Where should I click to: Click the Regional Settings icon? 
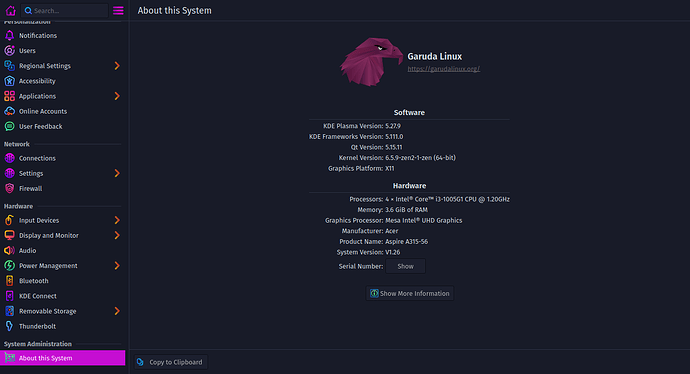[x=9, y=66]
